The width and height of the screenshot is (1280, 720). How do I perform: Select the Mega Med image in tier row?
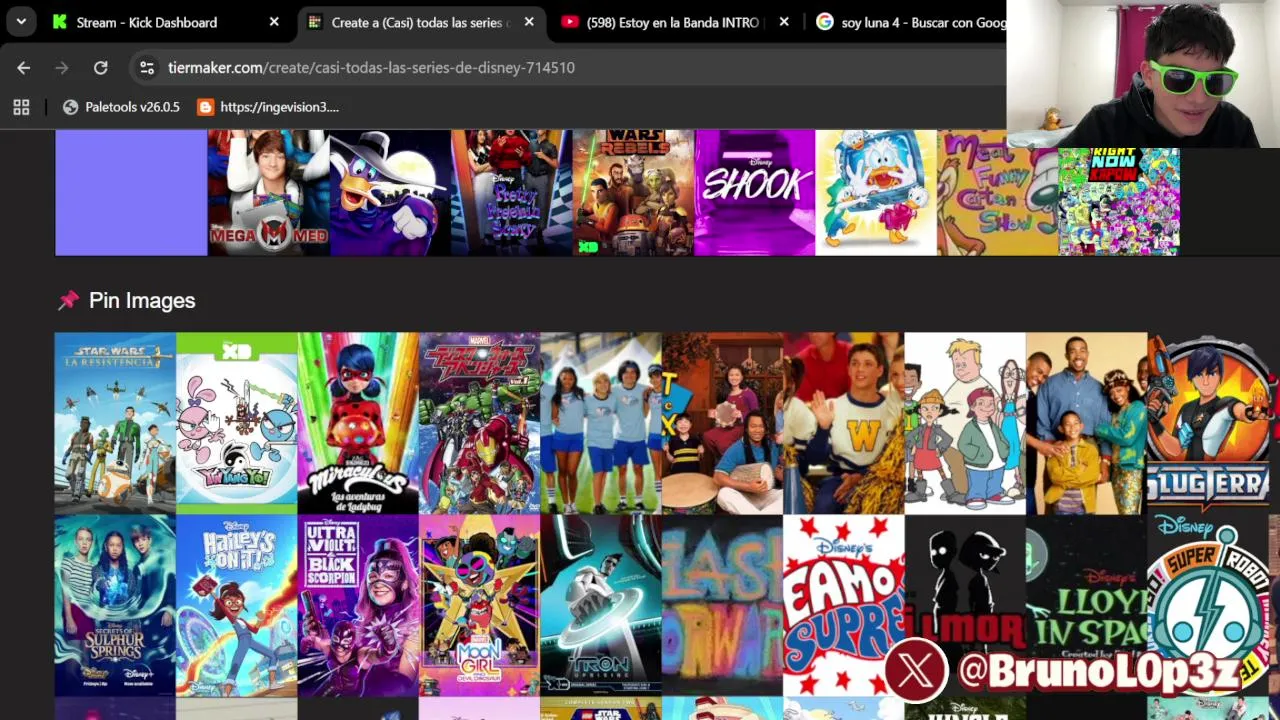tap(268, 193)
